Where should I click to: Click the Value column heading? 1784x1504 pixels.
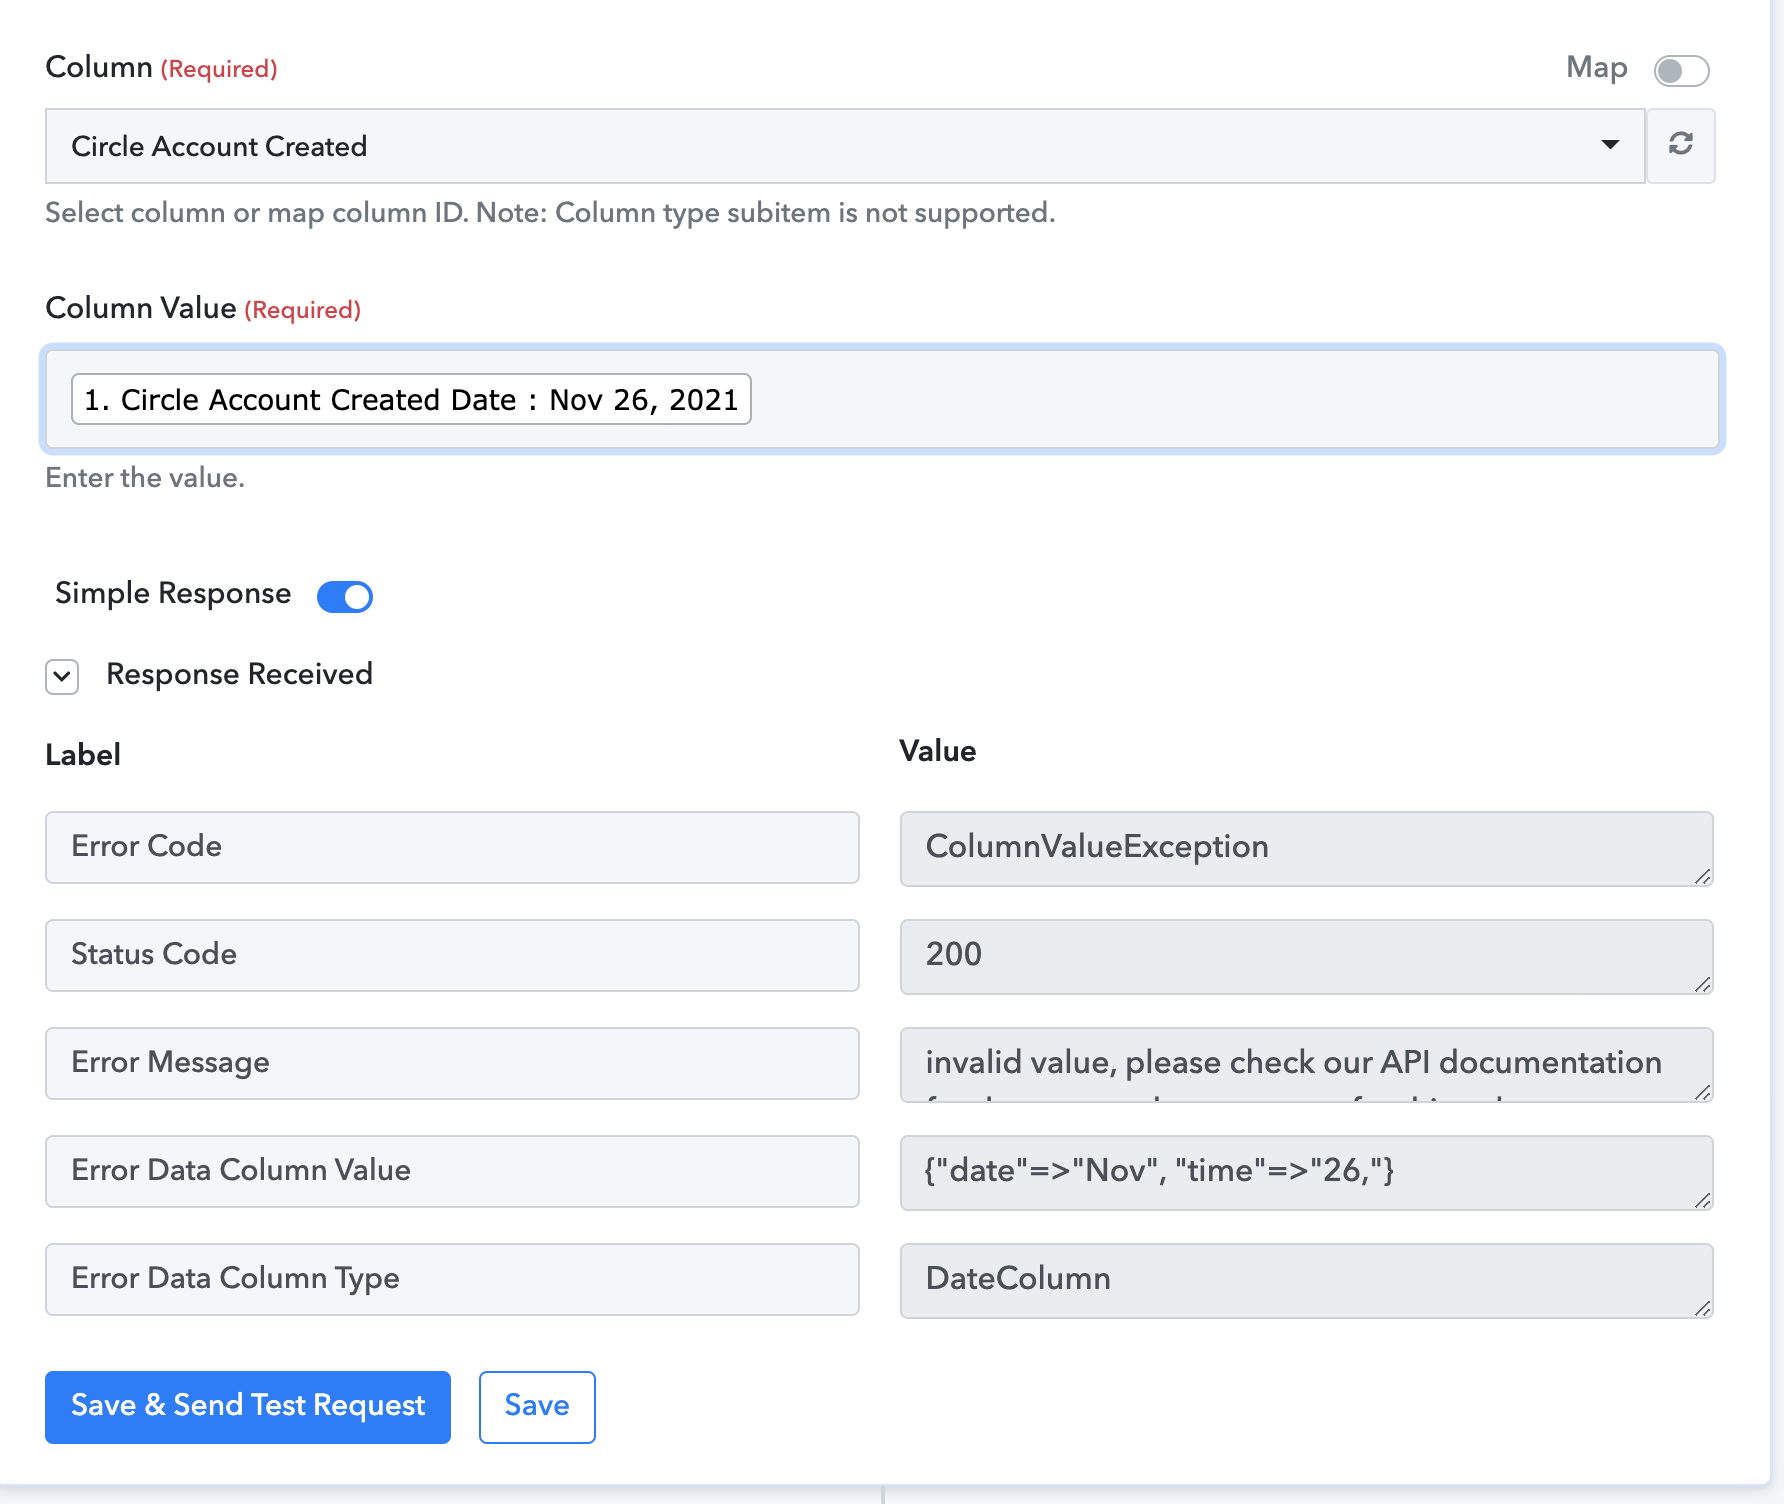pos(937,751)
